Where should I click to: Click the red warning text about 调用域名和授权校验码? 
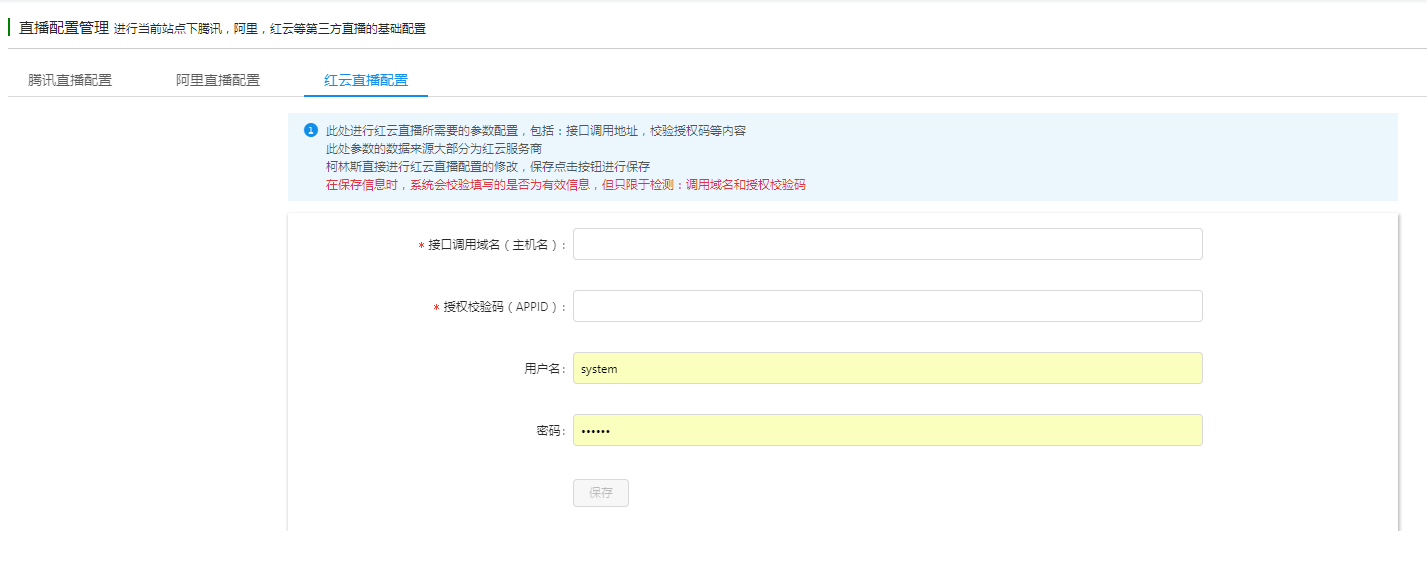pos(566,185)
